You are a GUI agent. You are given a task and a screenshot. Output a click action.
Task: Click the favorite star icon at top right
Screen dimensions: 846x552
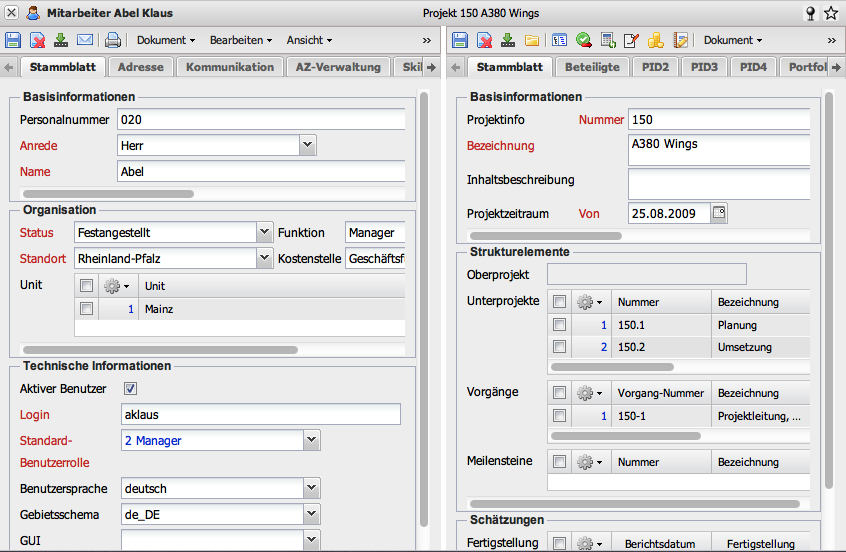click(831, 13)
